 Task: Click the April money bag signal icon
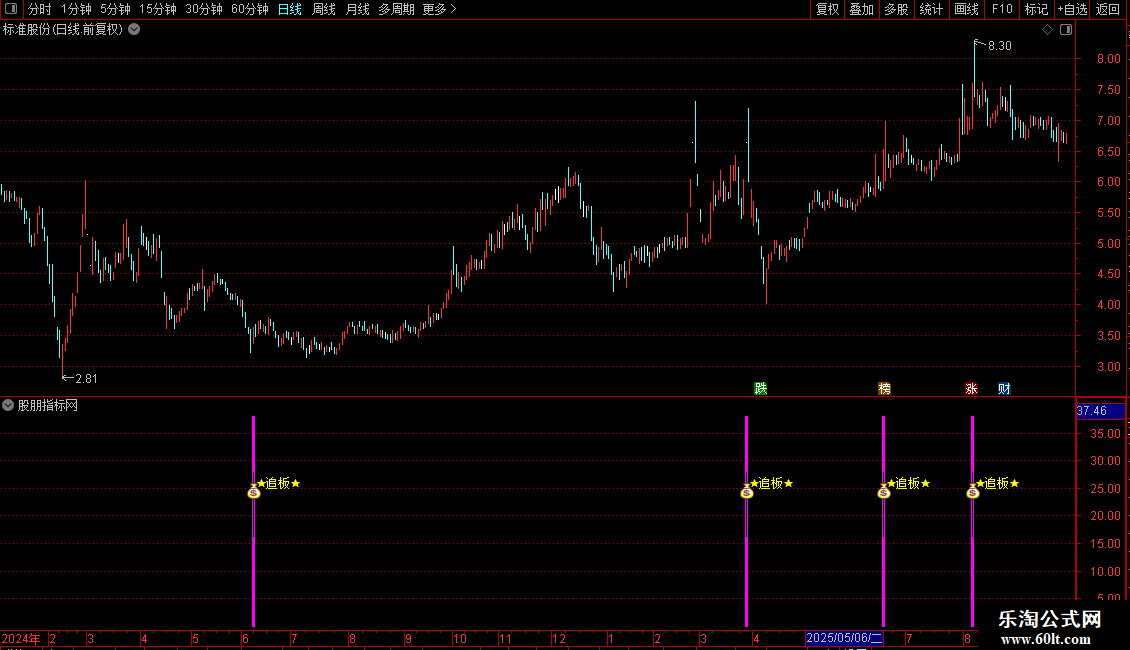[747, 491]
